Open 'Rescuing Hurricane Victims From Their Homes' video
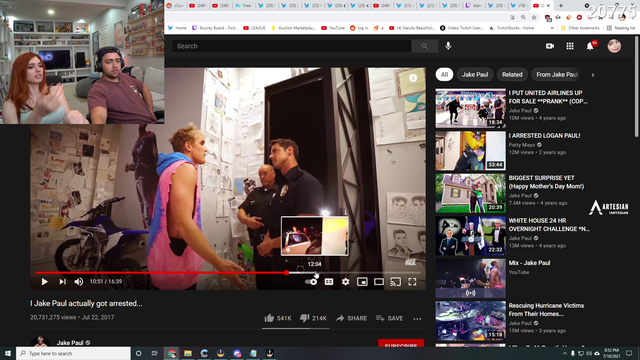Viewport: 640px width, 360px height. click(x=546, y=310)
